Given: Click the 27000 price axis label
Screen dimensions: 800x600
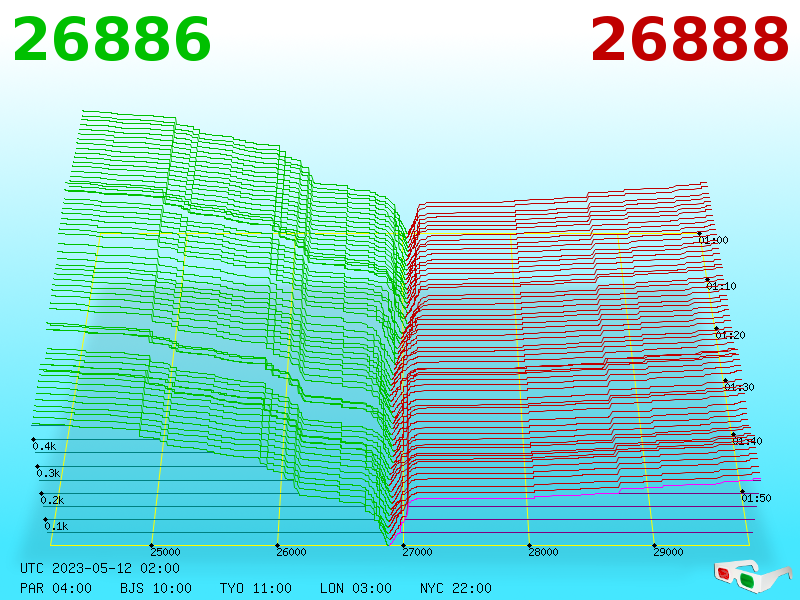Looking at the screenshot, I should coord(417,552).
